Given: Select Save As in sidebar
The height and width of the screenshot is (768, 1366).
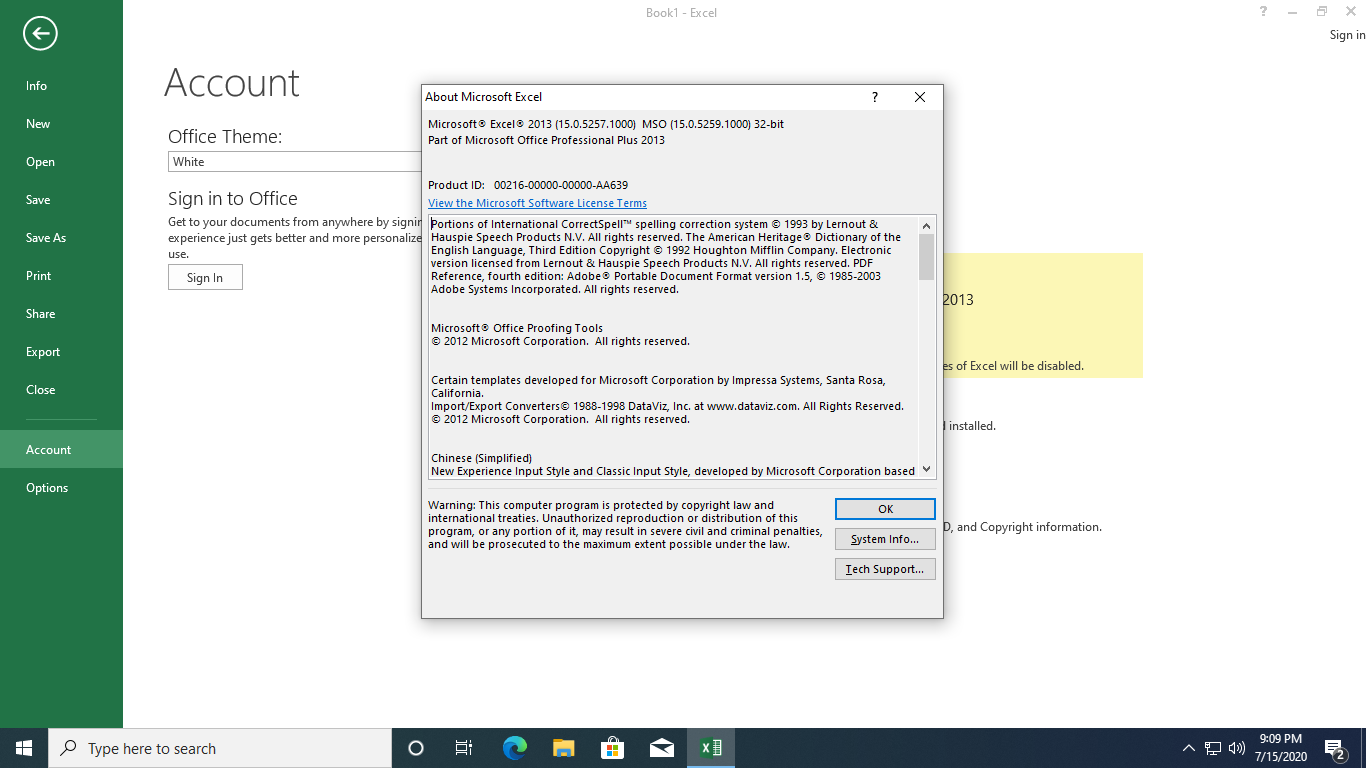Looking at the screenshot, I should 61,238.
